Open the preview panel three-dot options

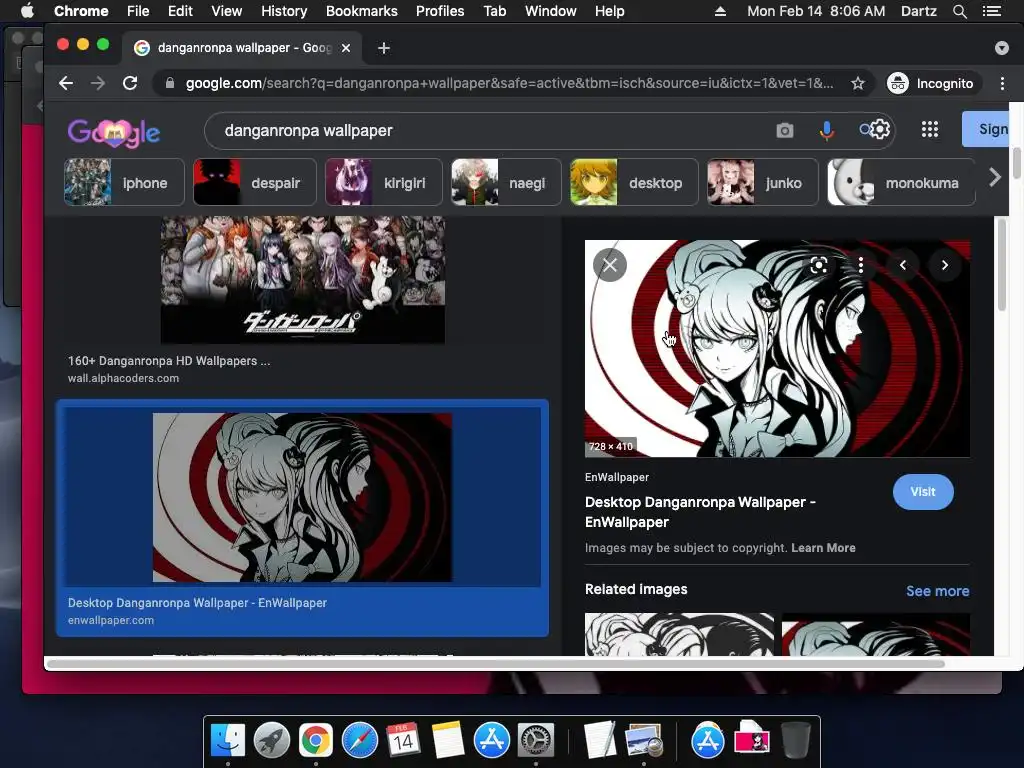coord(861,265)
